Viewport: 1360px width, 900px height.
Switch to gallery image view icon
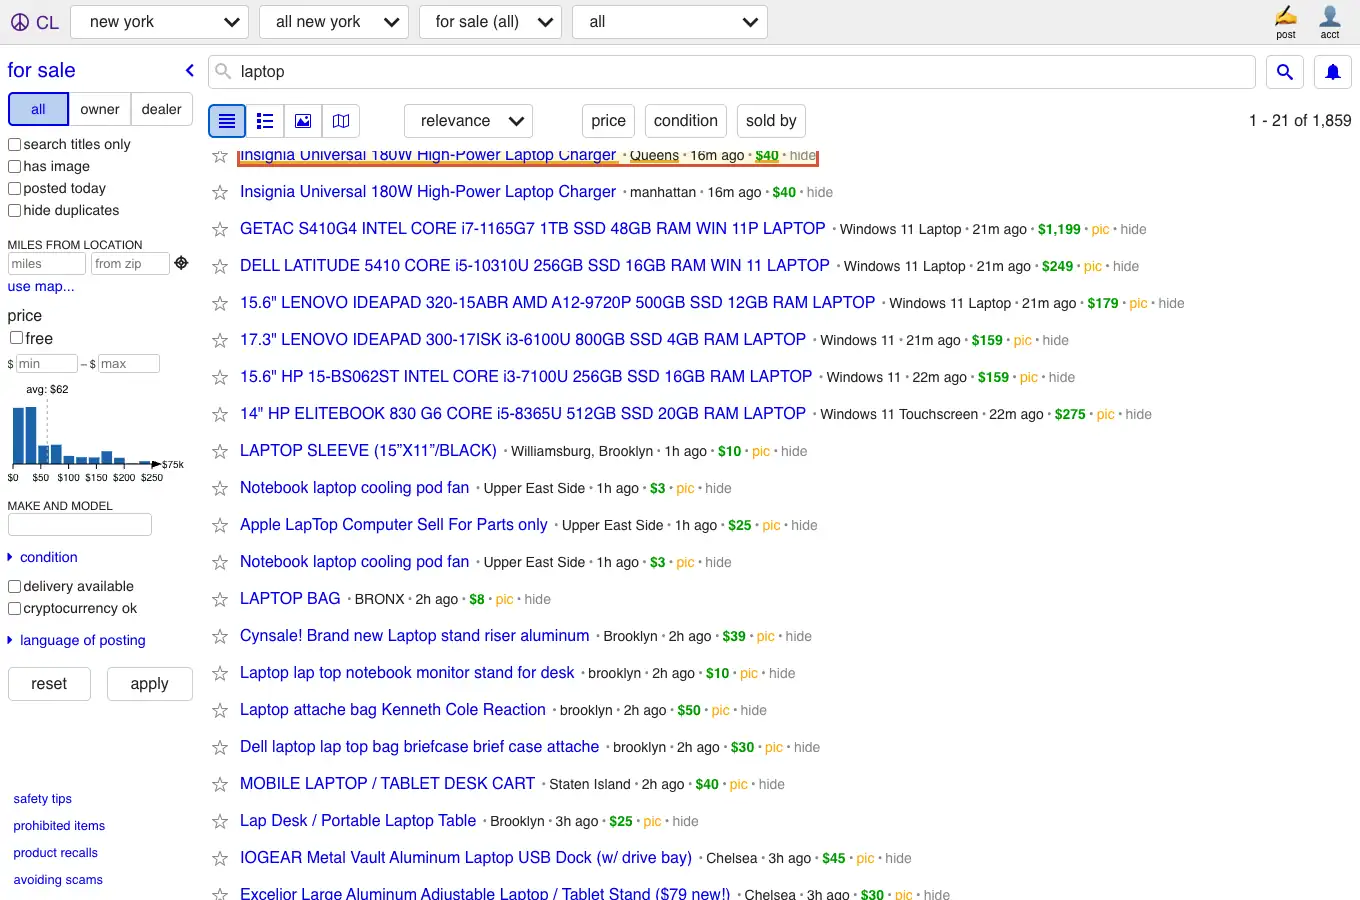[x=303, y=121]
